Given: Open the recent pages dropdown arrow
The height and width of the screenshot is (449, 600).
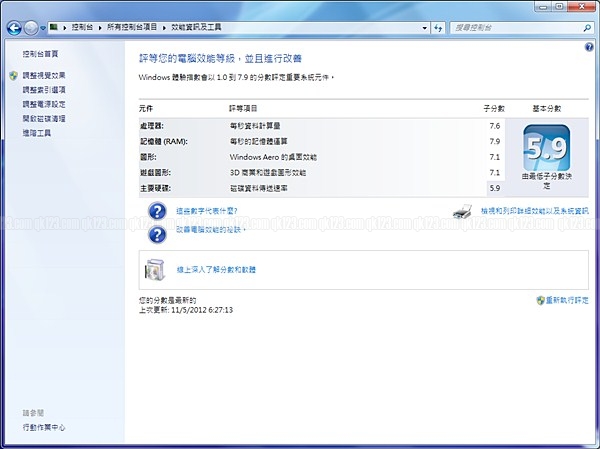Looking at the screenshot, I should [43, 28].
